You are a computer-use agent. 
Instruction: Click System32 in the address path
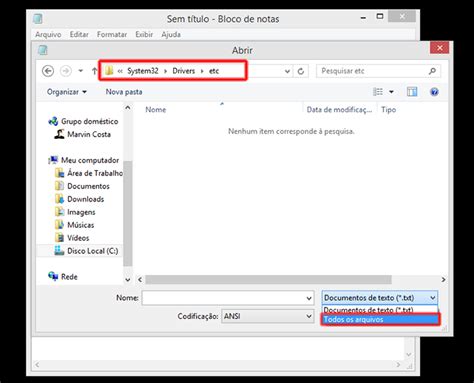(x=143, y=71)
